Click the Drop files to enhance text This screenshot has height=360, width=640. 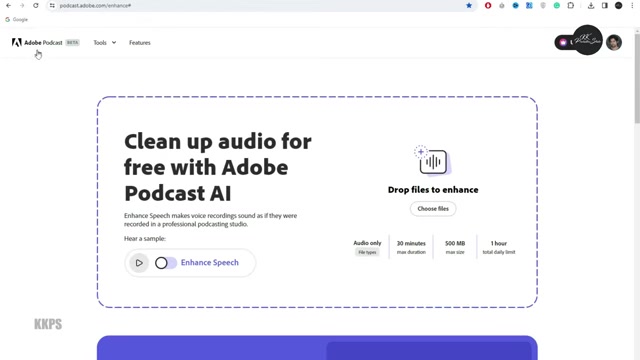[433, 190]
